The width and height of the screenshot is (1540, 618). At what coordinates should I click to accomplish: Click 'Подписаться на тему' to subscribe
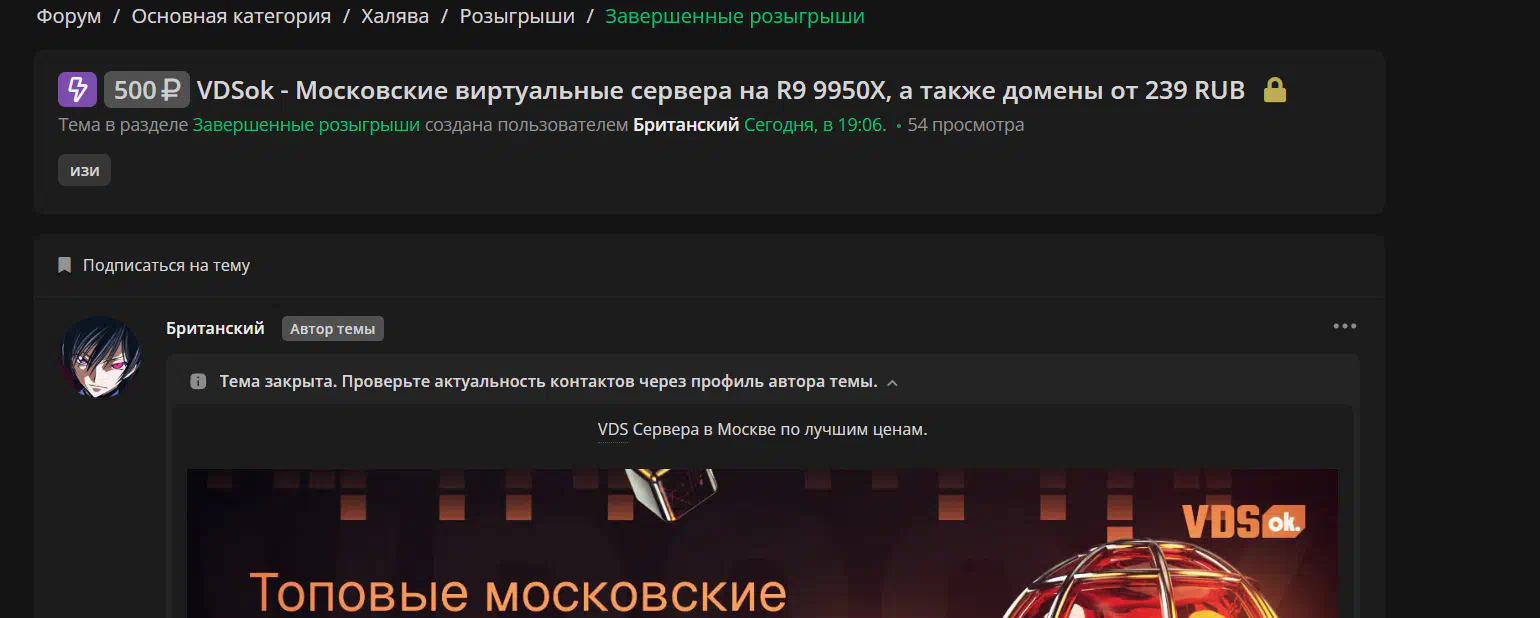point(166,265)
